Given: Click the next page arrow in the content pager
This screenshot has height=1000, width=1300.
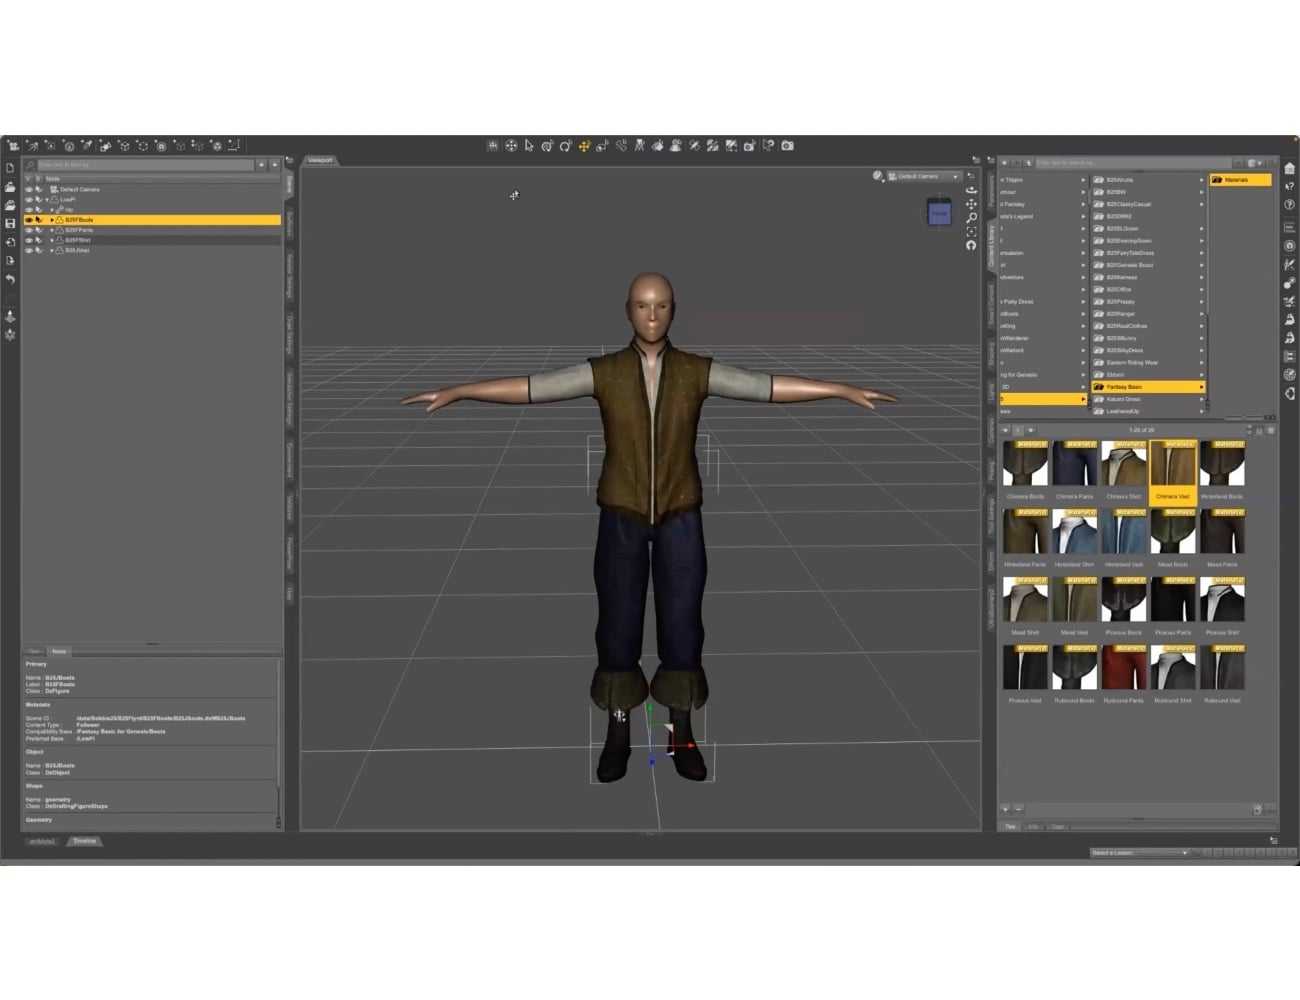Looking at the screenshot, I should (x=1030, y=430).
